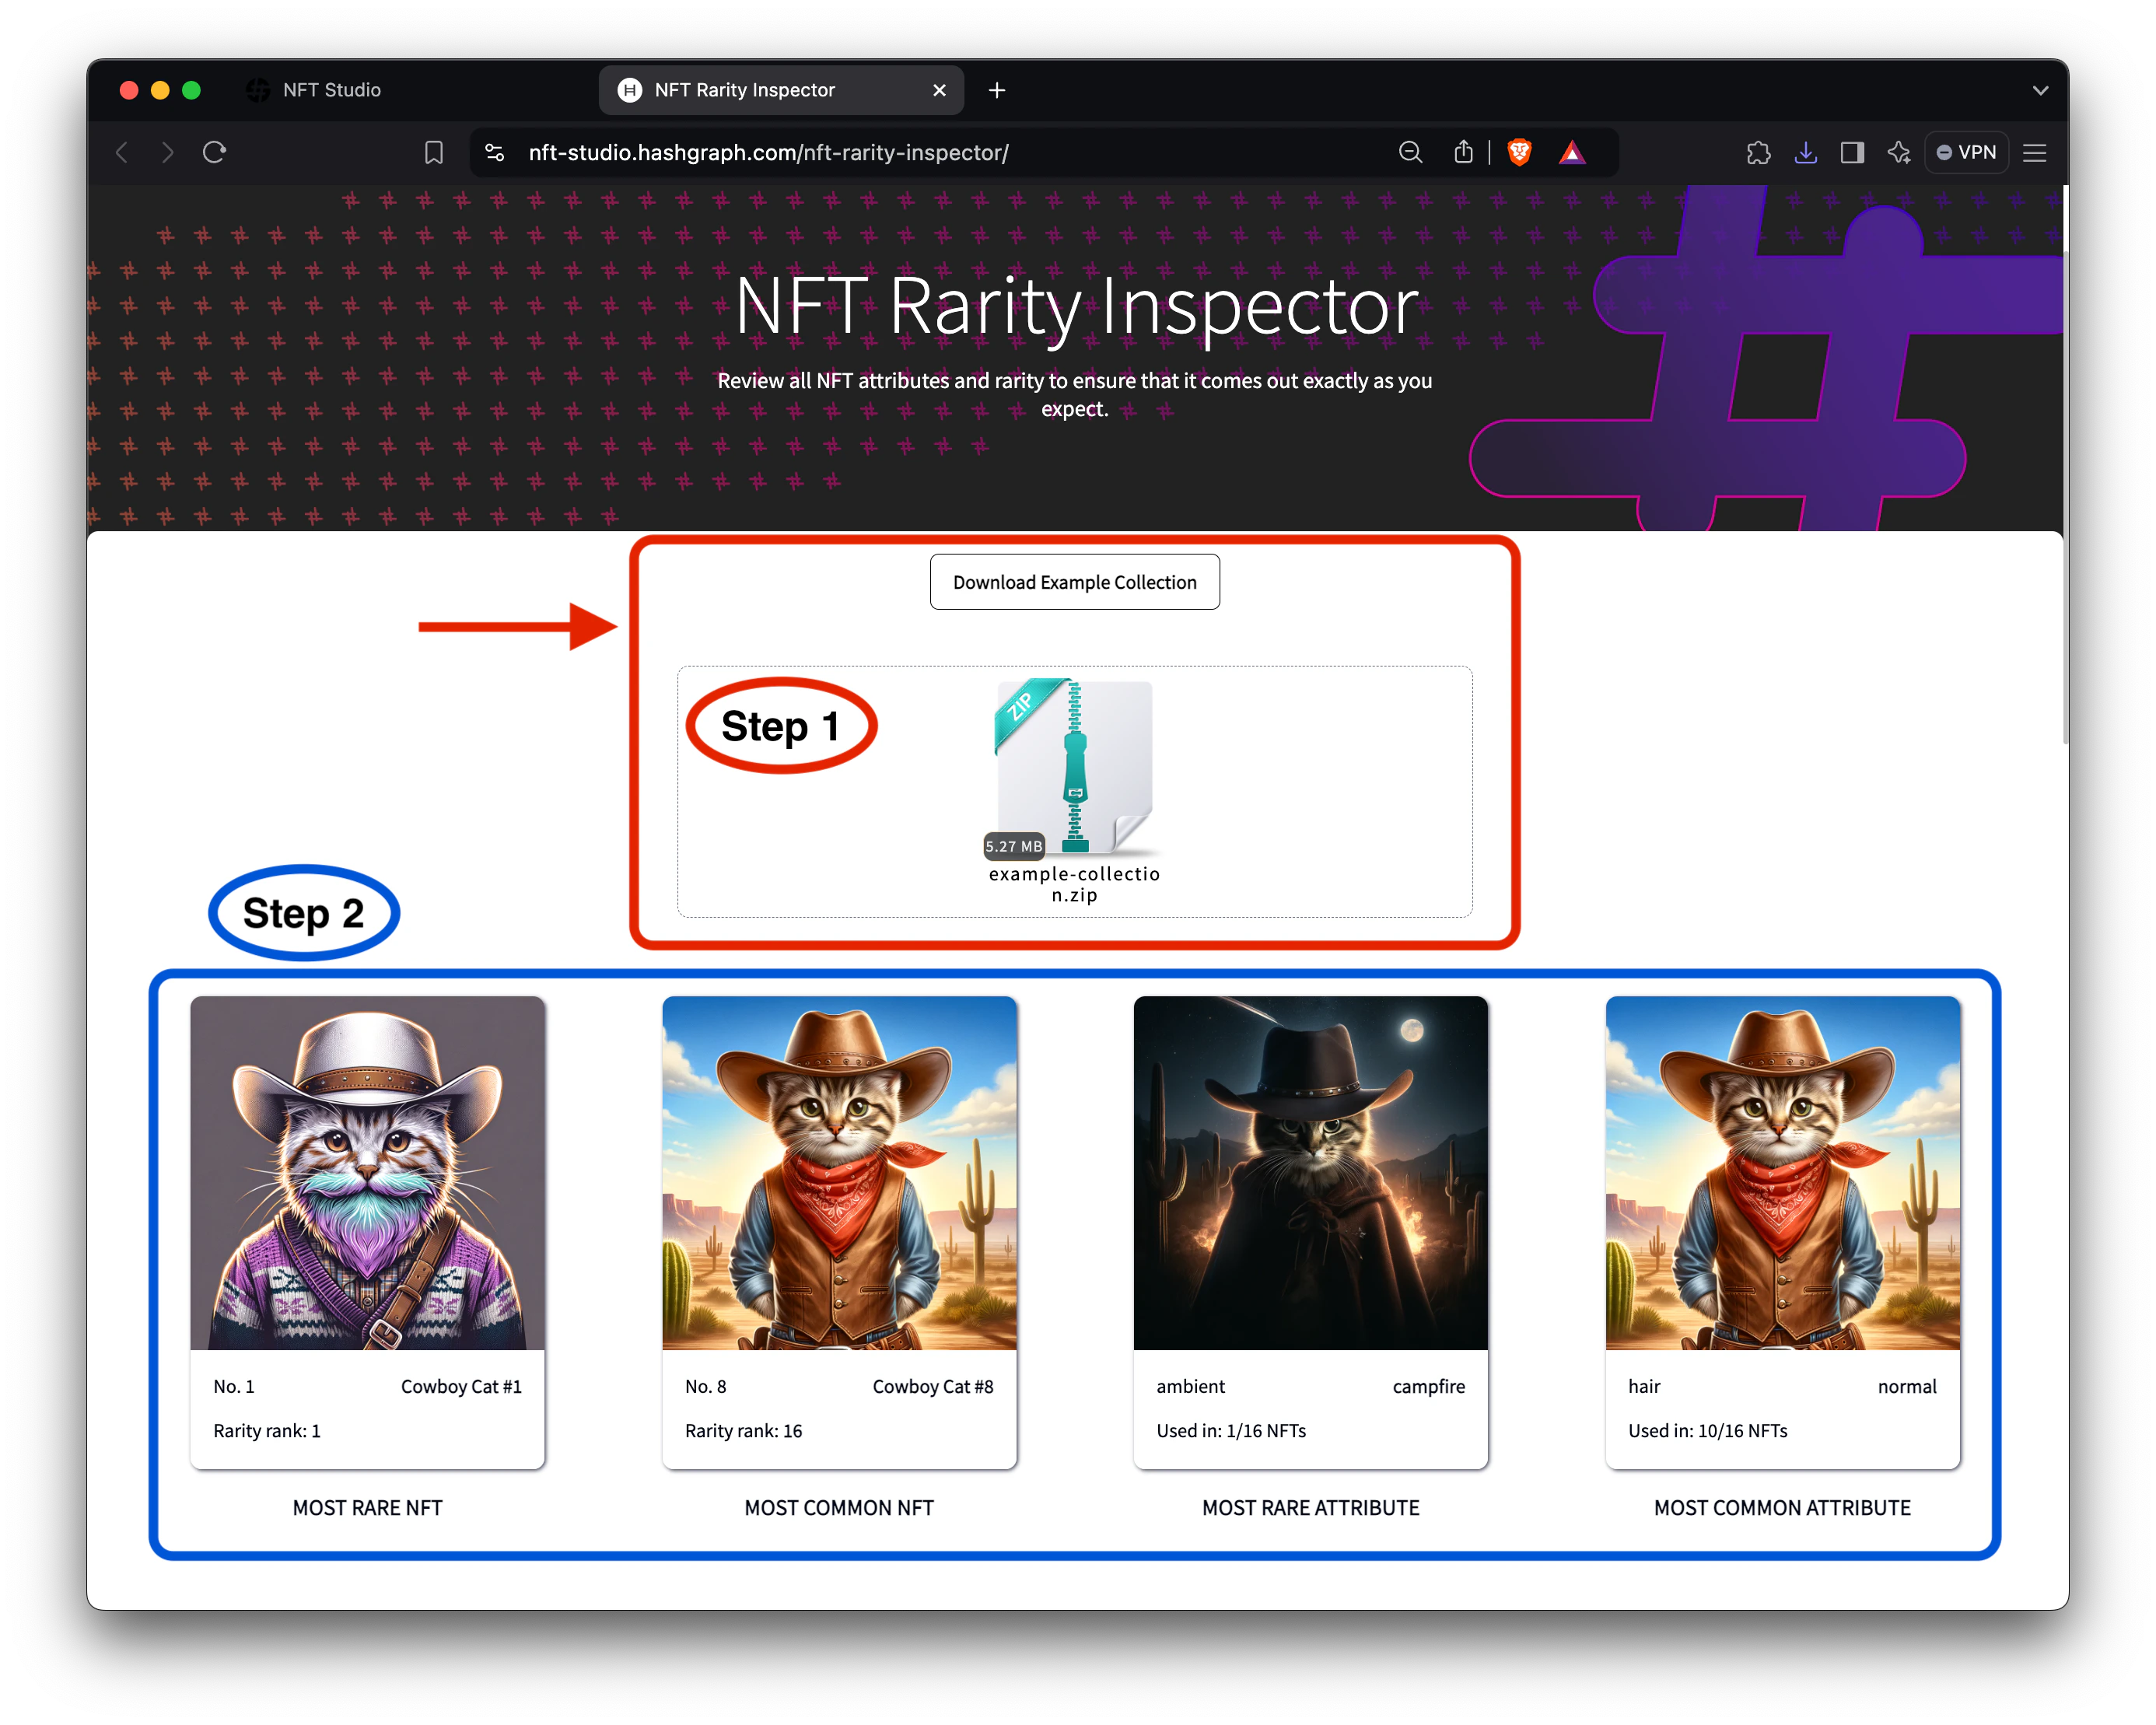Reload the page
Viewport: 2156px width, 1725px height.
tap(214, 152)
